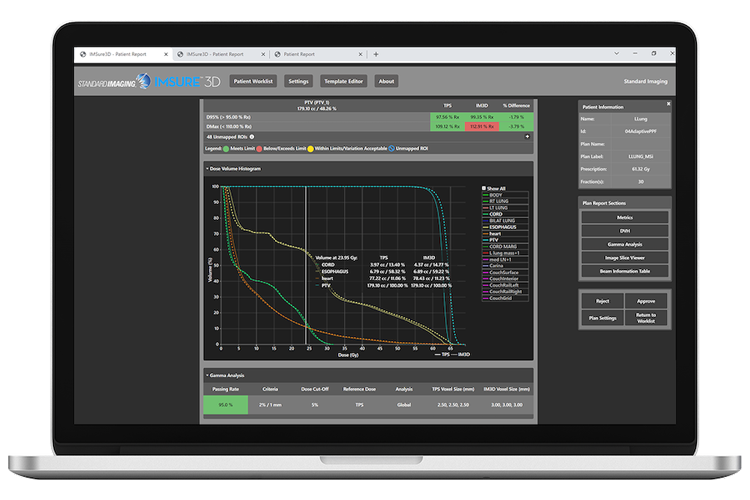Toggle Carina legend entry
Image resolution: width=750 pixels, height=500 pixels.
[x=505, y=266]
